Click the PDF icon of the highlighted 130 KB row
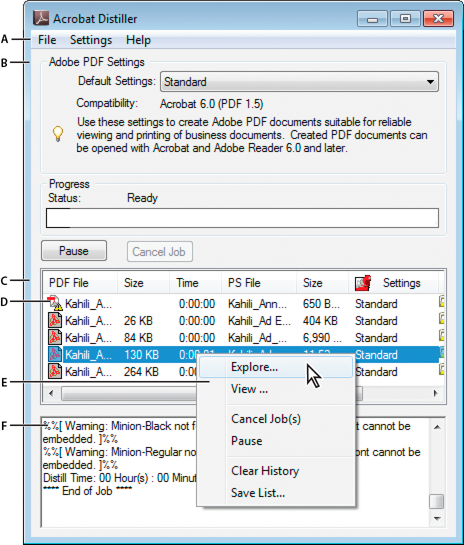Screen dimensions: 464x545 click(55, 355)
